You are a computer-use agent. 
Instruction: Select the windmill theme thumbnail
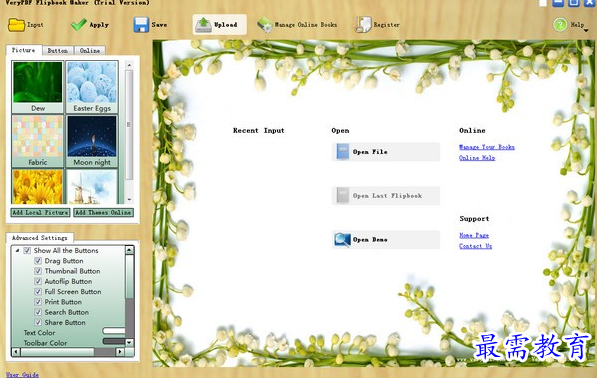tap(92, 187)
